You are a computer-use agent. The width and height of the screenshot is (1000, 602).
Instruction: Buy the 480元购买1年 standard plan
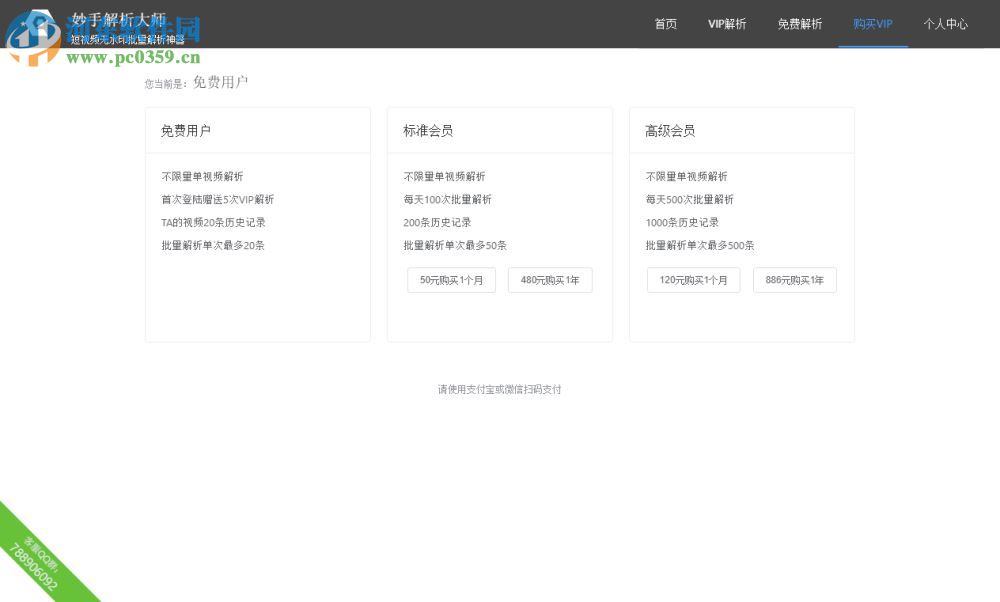[550, 280]
